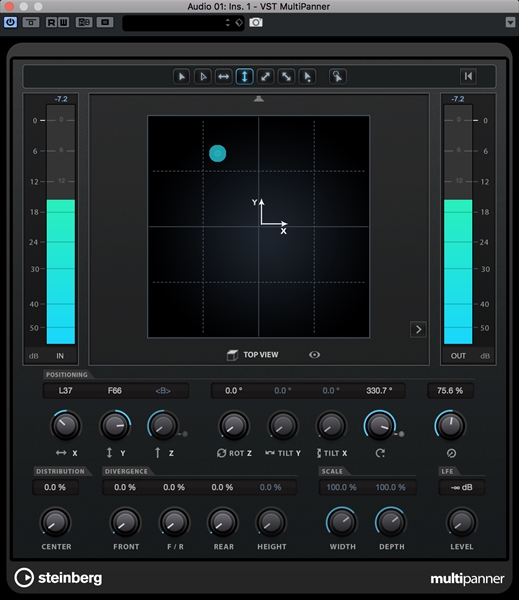This screenshot has width=519, height=600.
Task: Select the standard arrow positioning tool
Action: (x=182, y=77)
